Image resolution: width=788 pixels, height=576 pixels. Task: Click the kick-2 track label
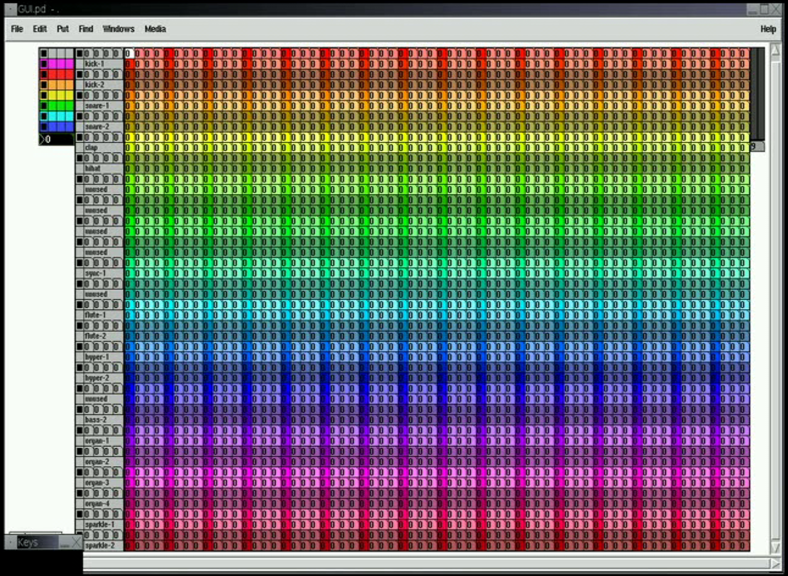pos(94,85)
